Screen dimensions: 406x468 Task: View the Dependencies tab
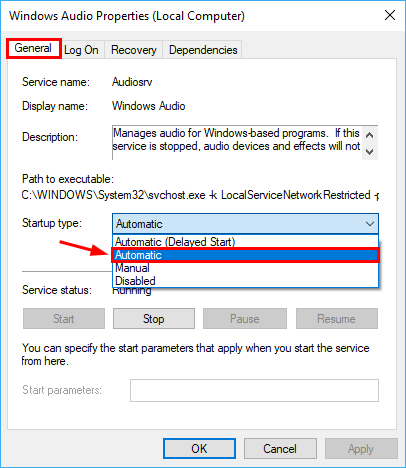pos(203,50)
